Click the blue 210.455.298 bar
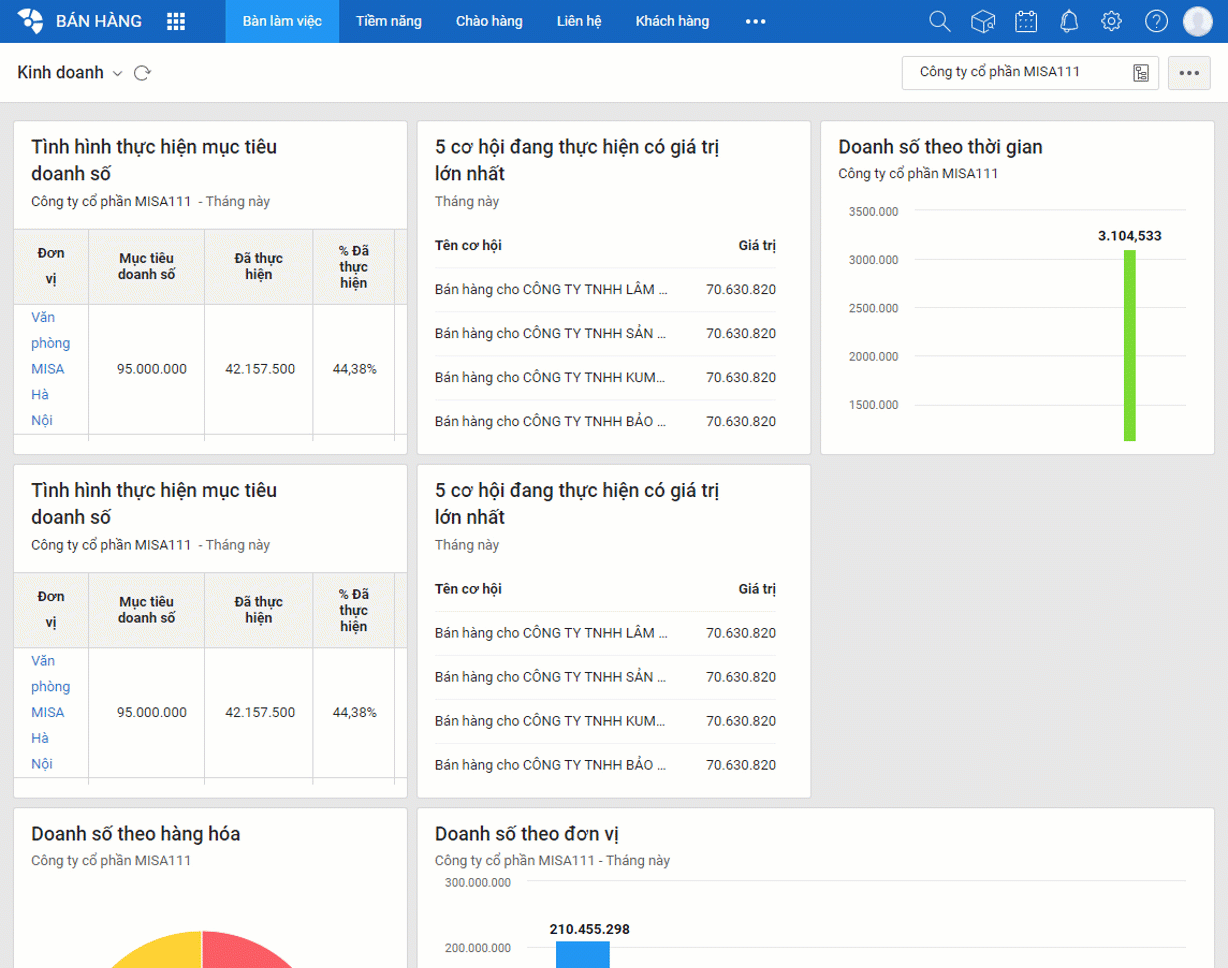 click(582, 954)
